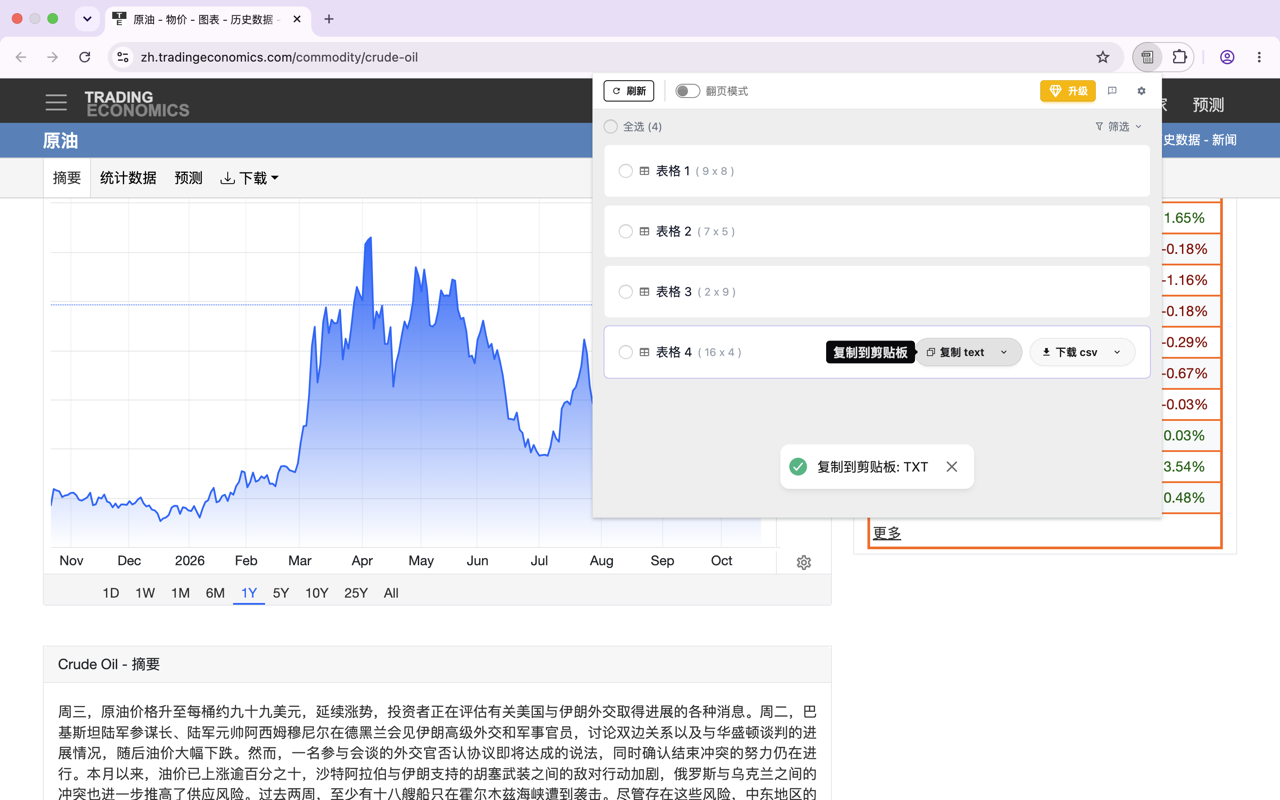The height and width of the screenshot is (800, 1280).
Task: Expand the 下载 csv format arrow
Action: click(1117, 352)
